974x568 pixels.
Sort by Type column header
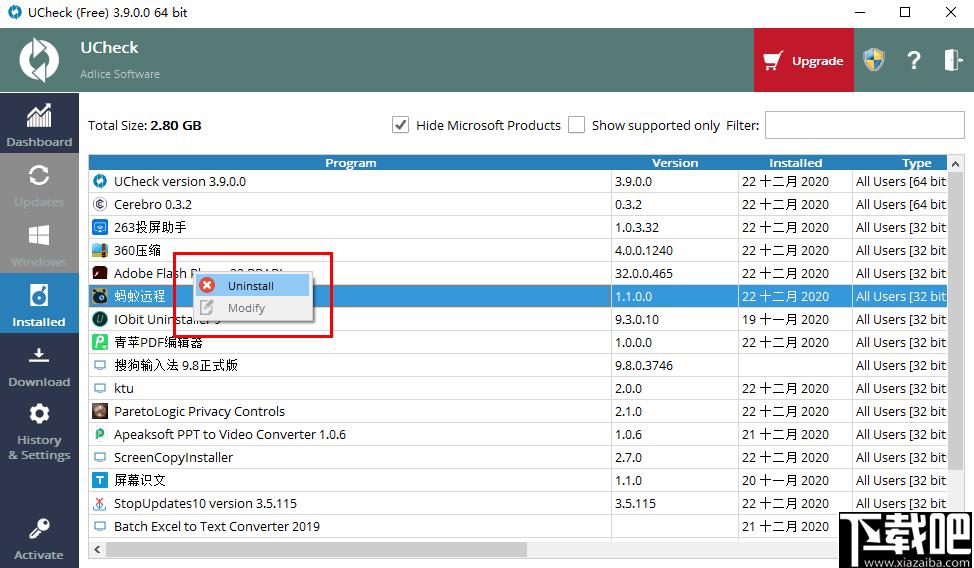[x=901, y=163]
